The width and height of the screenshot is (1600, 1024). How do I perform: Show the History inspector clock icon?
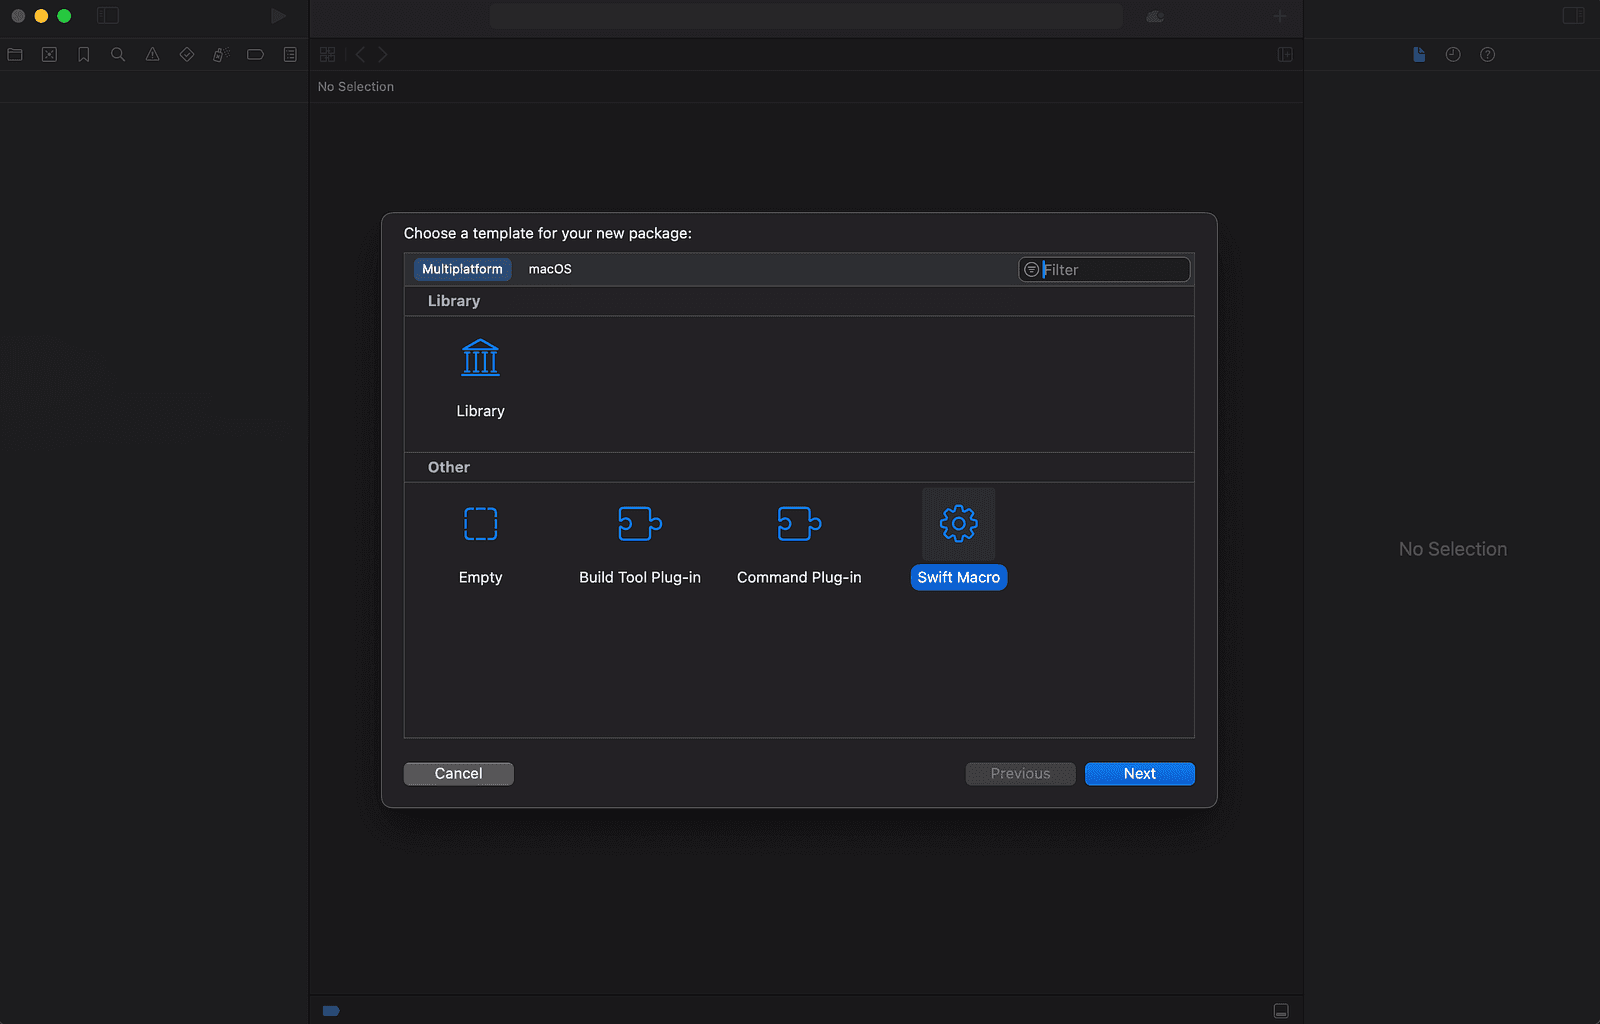coord(1453,54)
